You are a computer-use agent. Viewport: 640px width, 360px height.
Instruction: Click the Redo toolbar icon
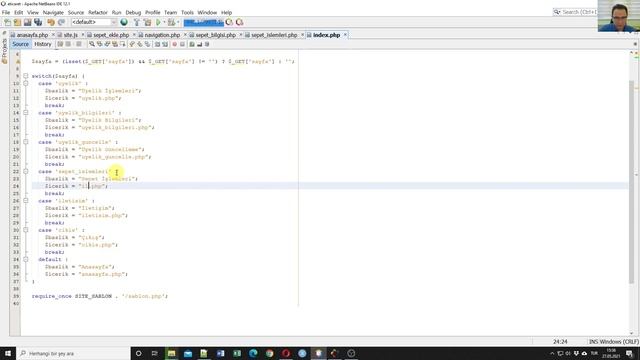click(x=61, y=22)
